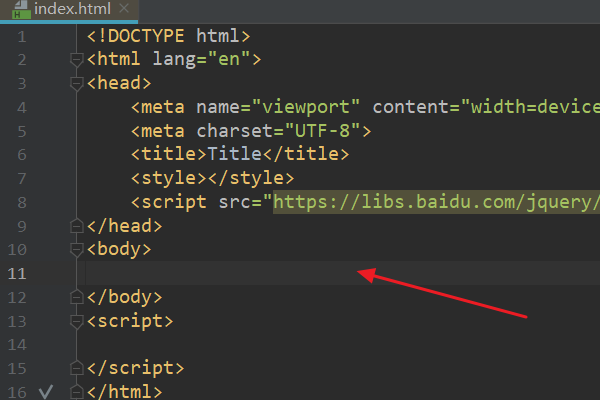600x400 pixels.
Task: Click line number 14 in the gutter
Action: point(17,345)
